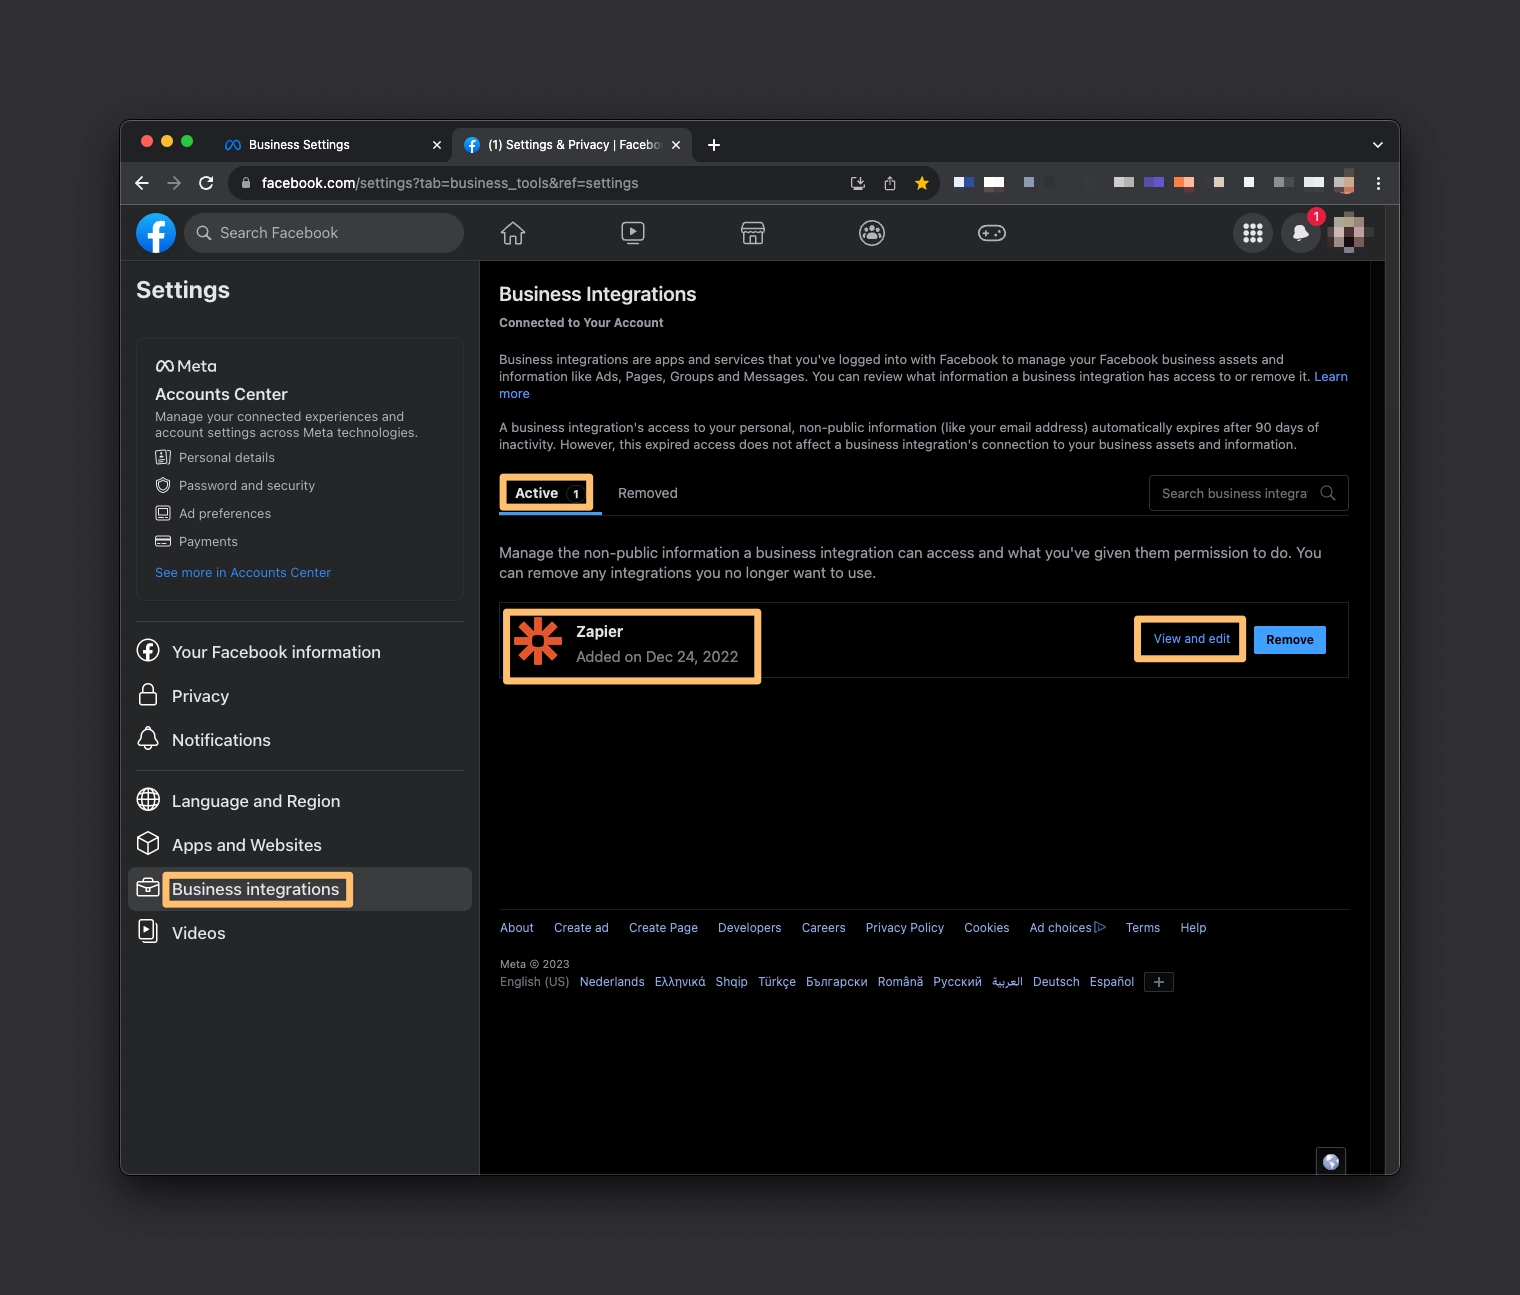Switch language to Nederlands
Screen dimensions: 1520x1295
(612, 982)
